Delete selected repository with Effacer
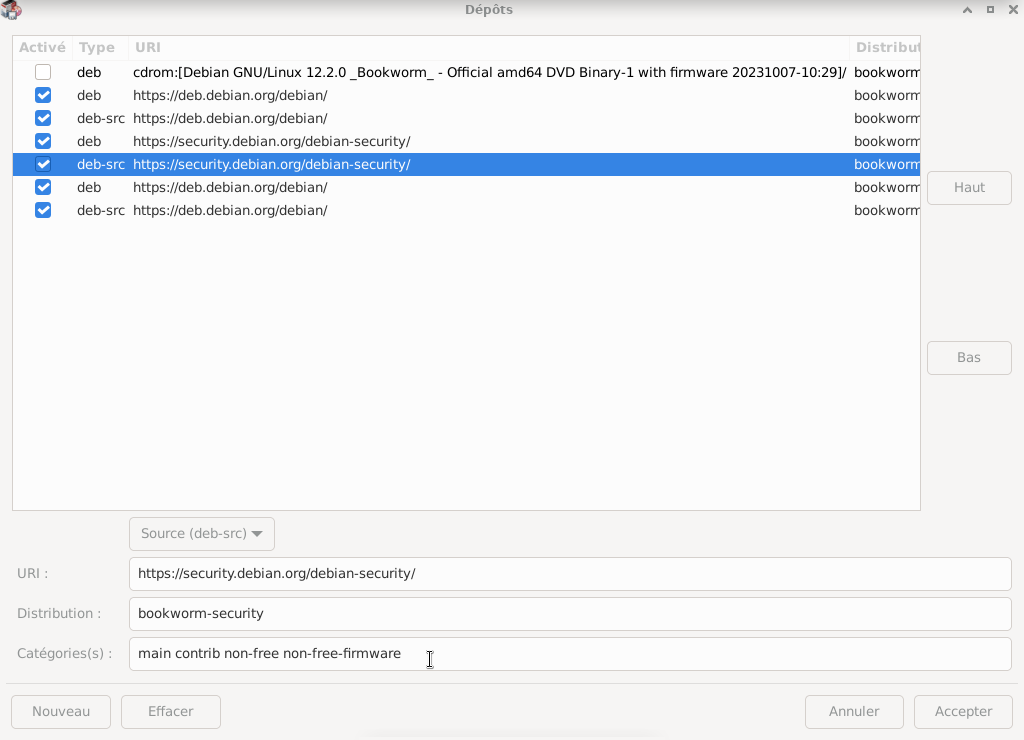This screenshot has height=740, width=1024. click(170, 711)
